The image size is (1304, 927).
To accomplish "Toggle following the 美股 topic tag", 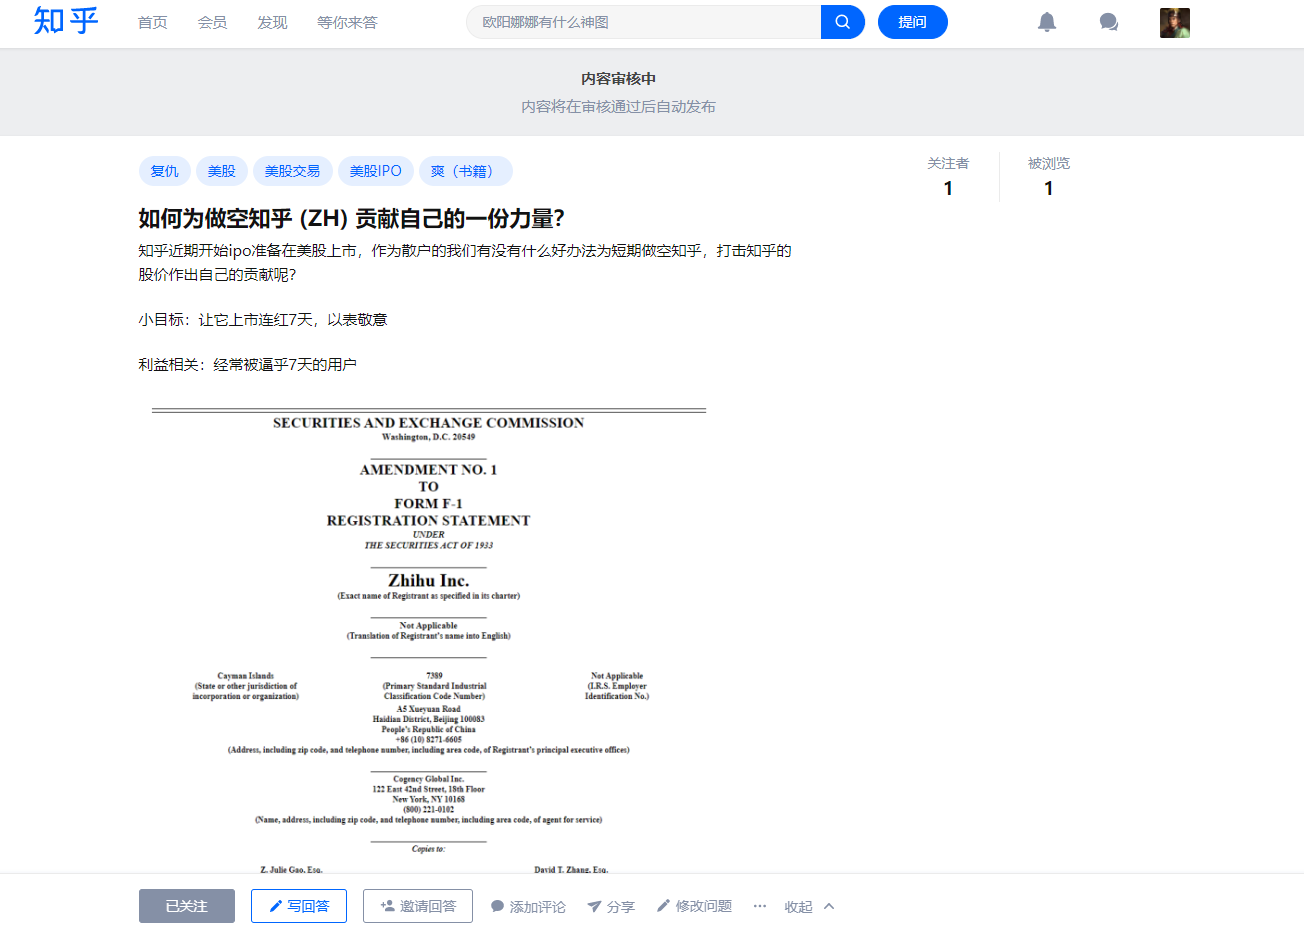I will (x=221, y=171).
